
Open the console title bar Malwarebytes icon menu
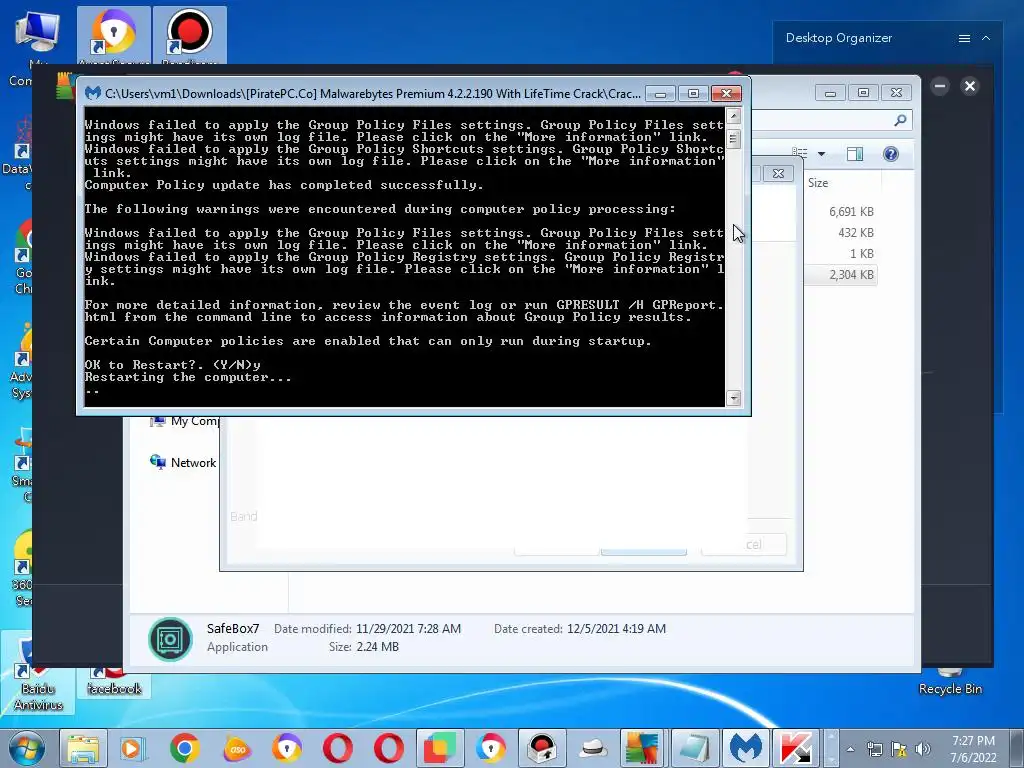(x=93, y=93)
